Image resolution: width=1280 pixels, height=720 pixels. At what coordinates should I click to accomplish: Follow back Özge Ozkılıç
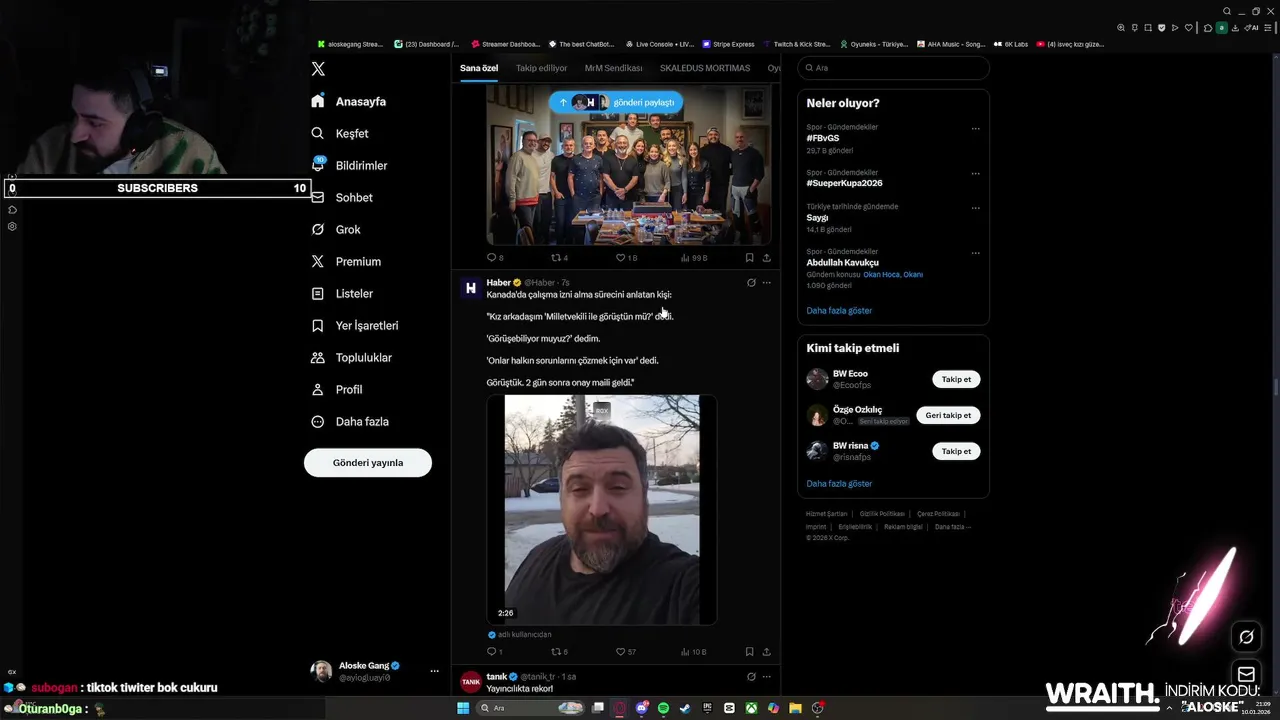point(948,415)
